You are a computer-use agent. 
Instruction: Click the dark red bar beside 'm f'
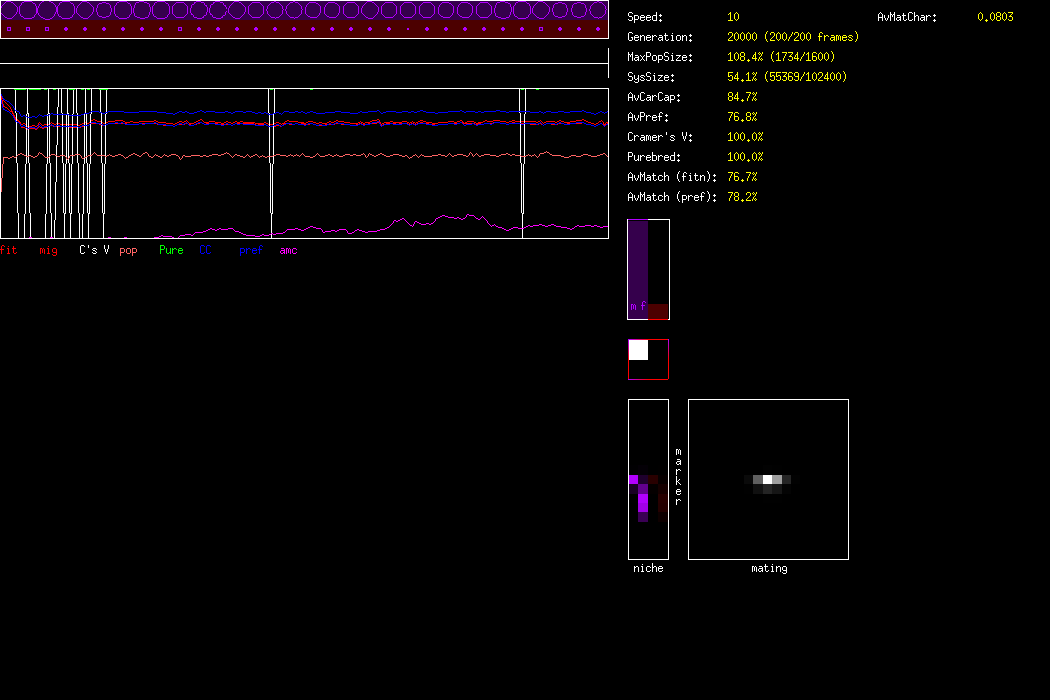pos(658,311)
